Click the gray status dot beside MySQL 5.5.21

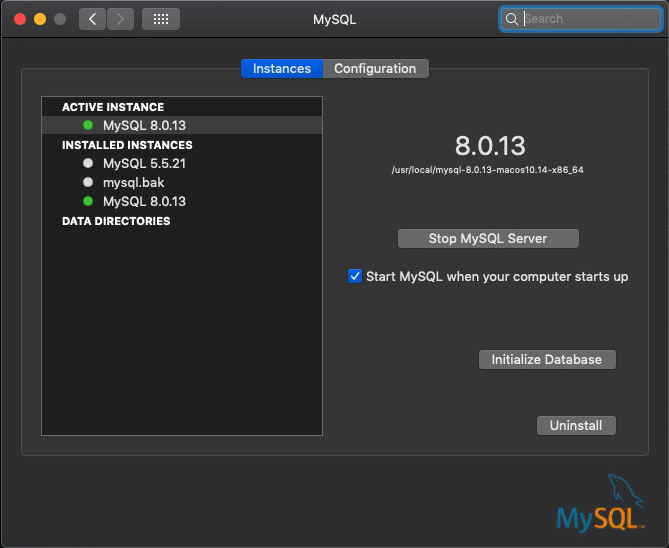tap(88, 163)
